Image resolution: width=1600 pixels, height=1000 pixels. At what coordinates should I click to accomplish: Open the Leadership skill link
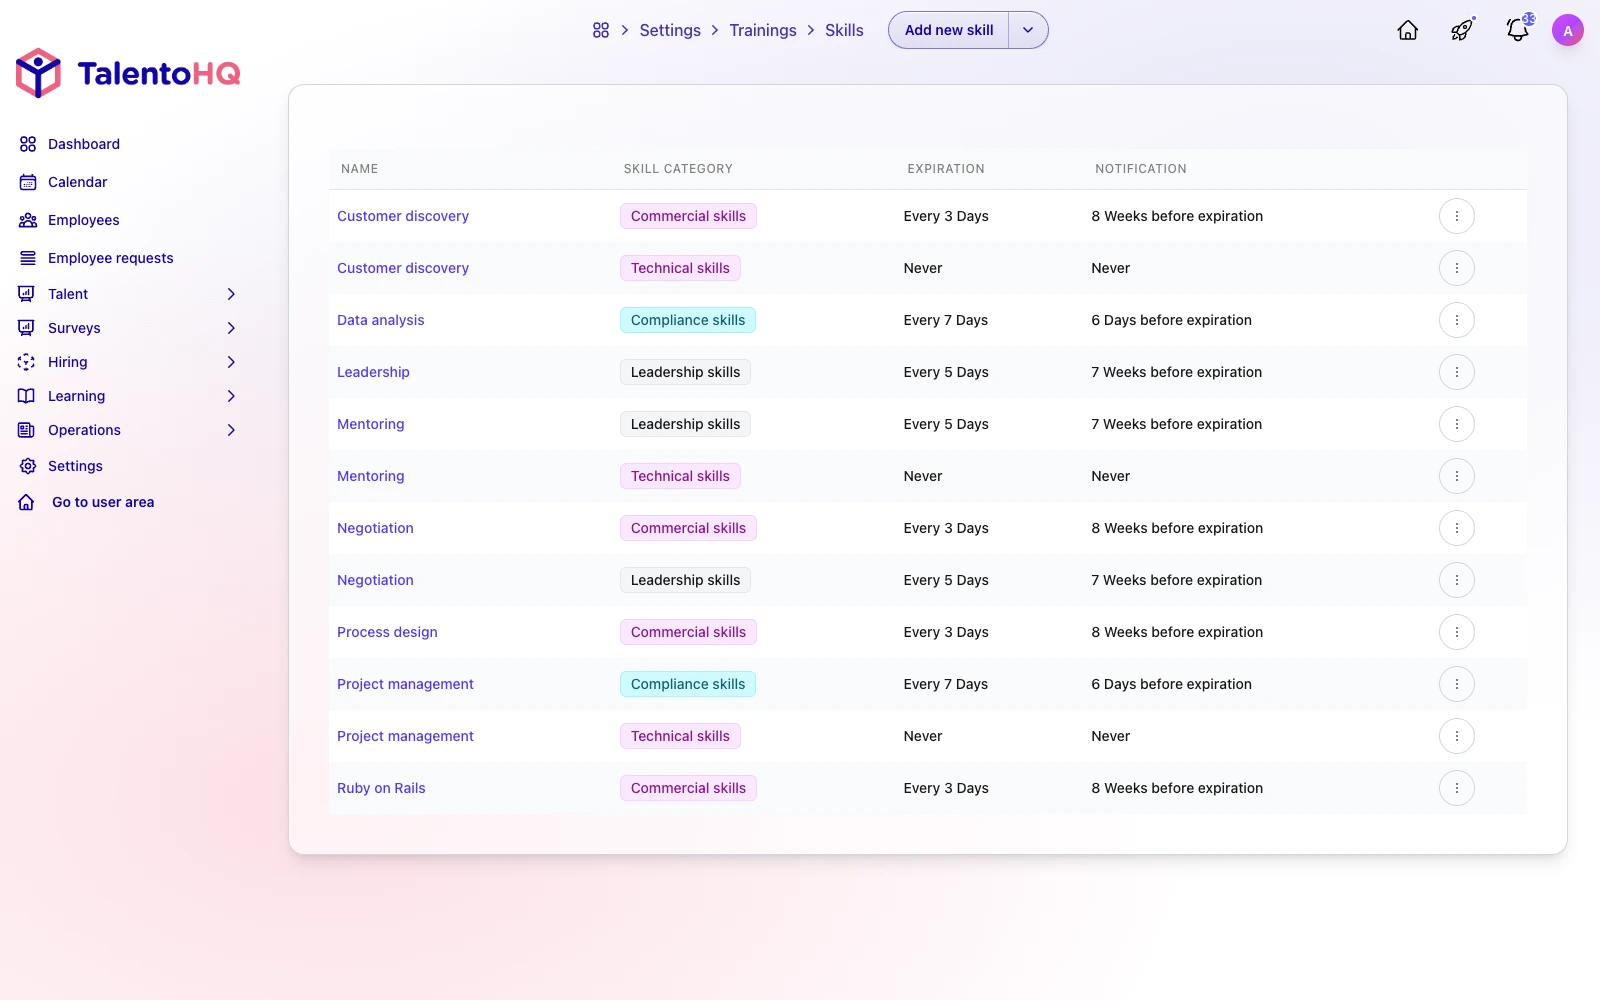(x=373, y=372)
